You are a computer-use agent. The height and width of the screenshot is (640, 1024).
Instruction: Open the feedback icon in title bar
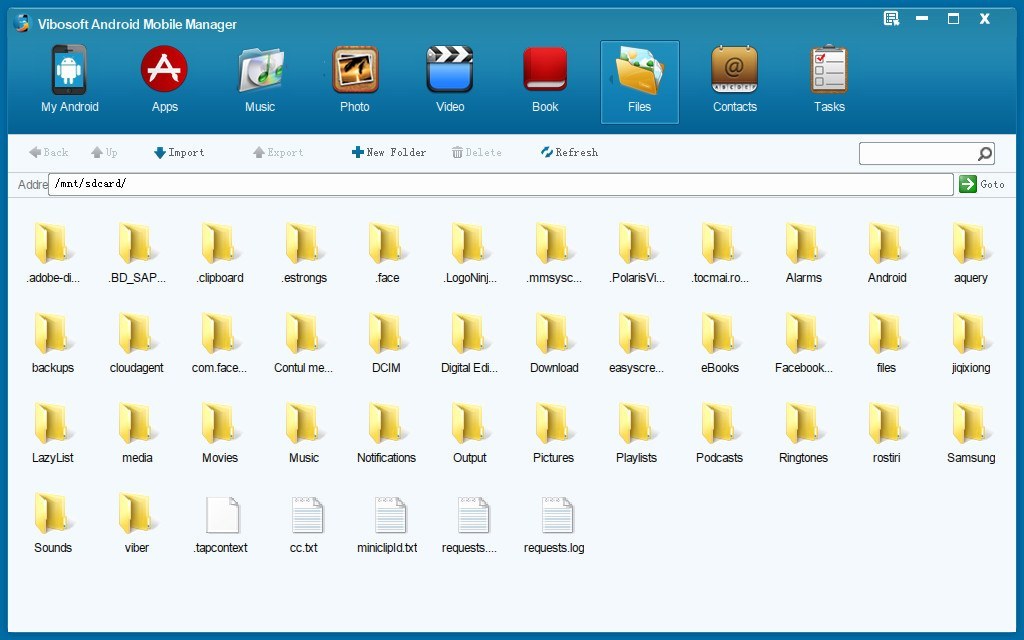(891, 18)
